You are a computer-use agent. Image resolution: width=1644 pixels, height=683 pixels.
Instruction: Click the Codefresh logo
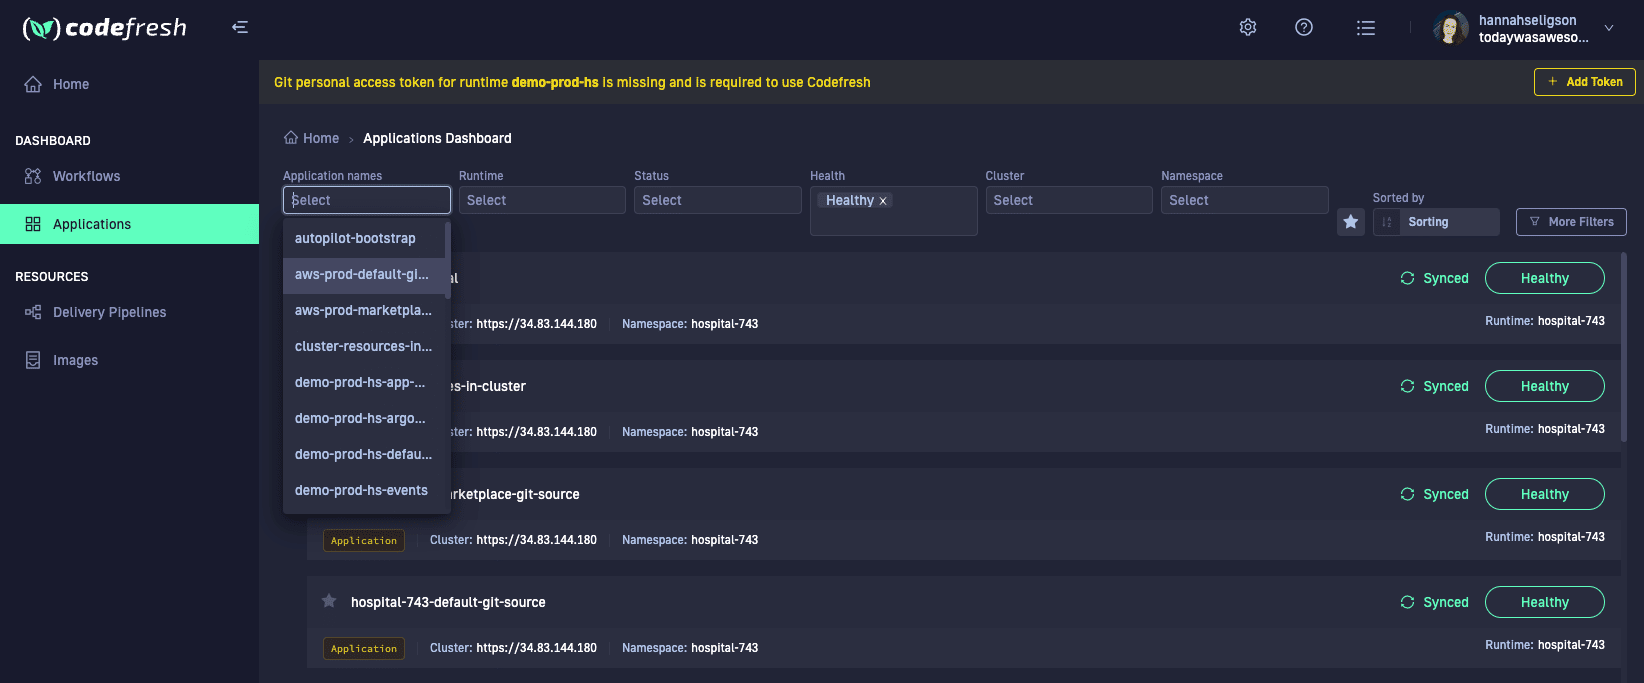pos(105,28)
